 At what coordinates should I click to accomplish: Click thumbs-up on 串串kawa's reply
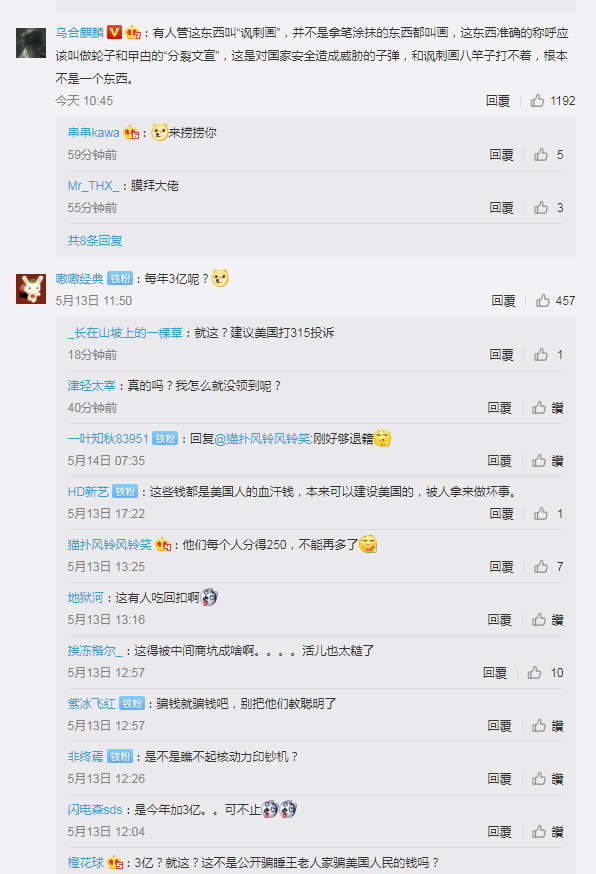pos(548,155)
